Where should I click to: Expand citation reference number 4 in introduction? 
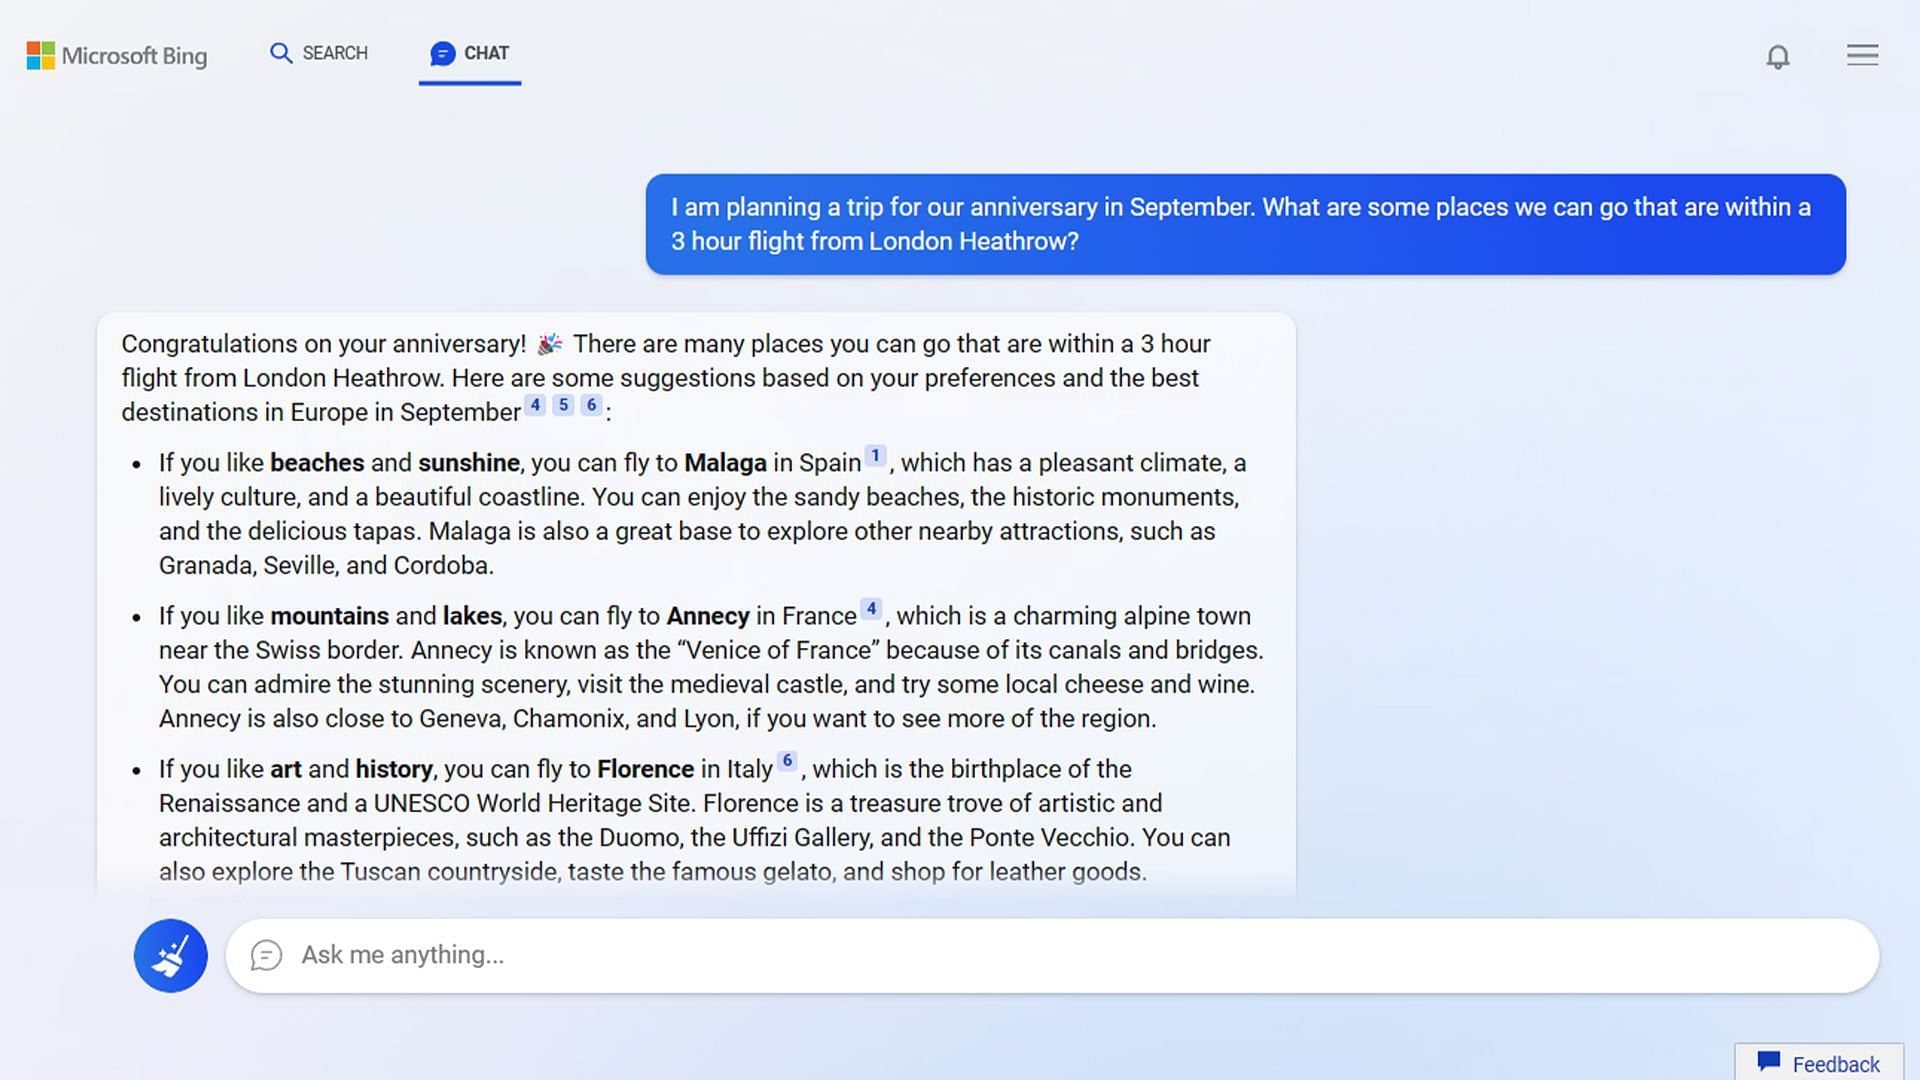pyautogui.click(x=537, y=404)
